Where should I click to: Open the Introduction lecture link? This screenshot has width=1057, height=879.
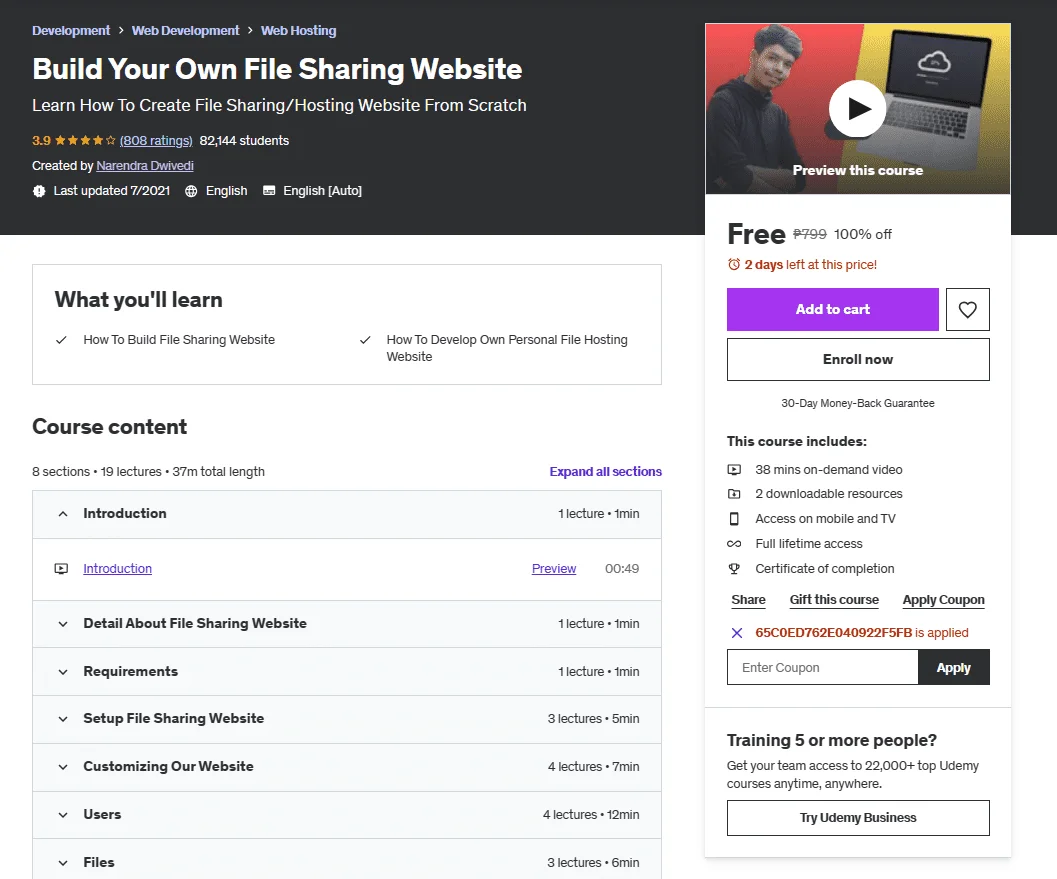pyautogui.click(x=117, y=568)
